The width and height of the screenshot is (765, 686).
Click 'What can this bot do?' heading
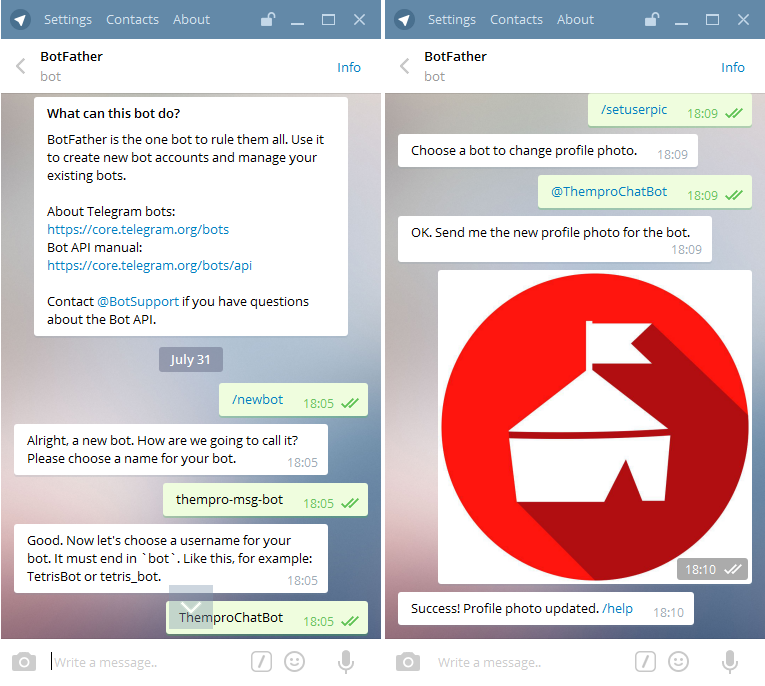(113, 114)
